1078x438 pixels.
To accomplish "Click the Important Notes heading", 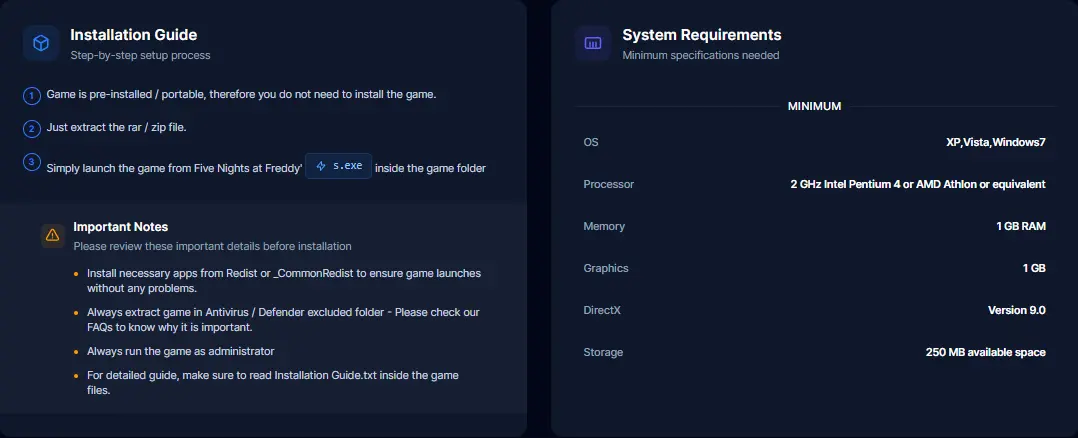I will point(120,227).
